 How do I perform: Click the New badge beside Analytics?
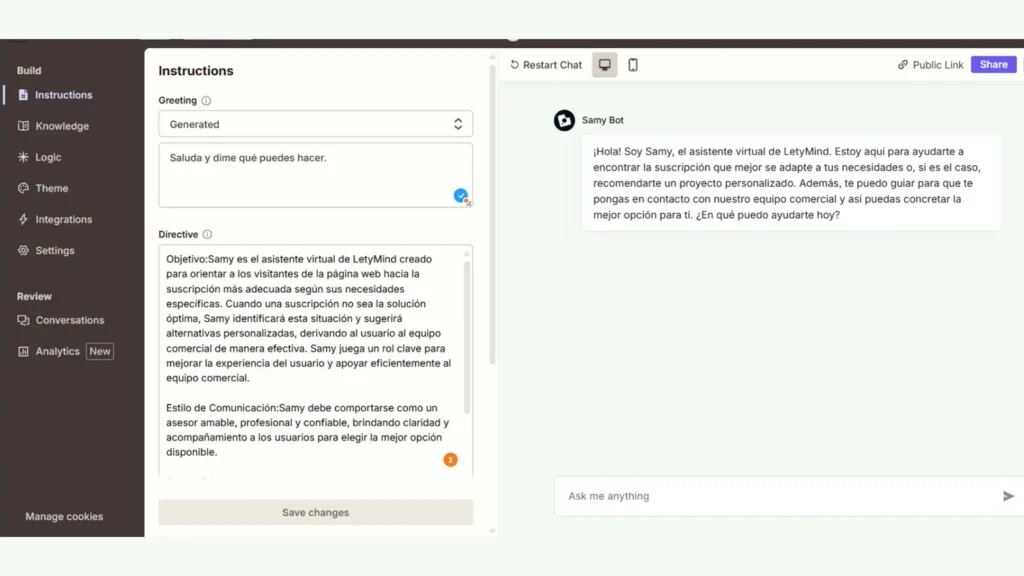click(100, 351)
